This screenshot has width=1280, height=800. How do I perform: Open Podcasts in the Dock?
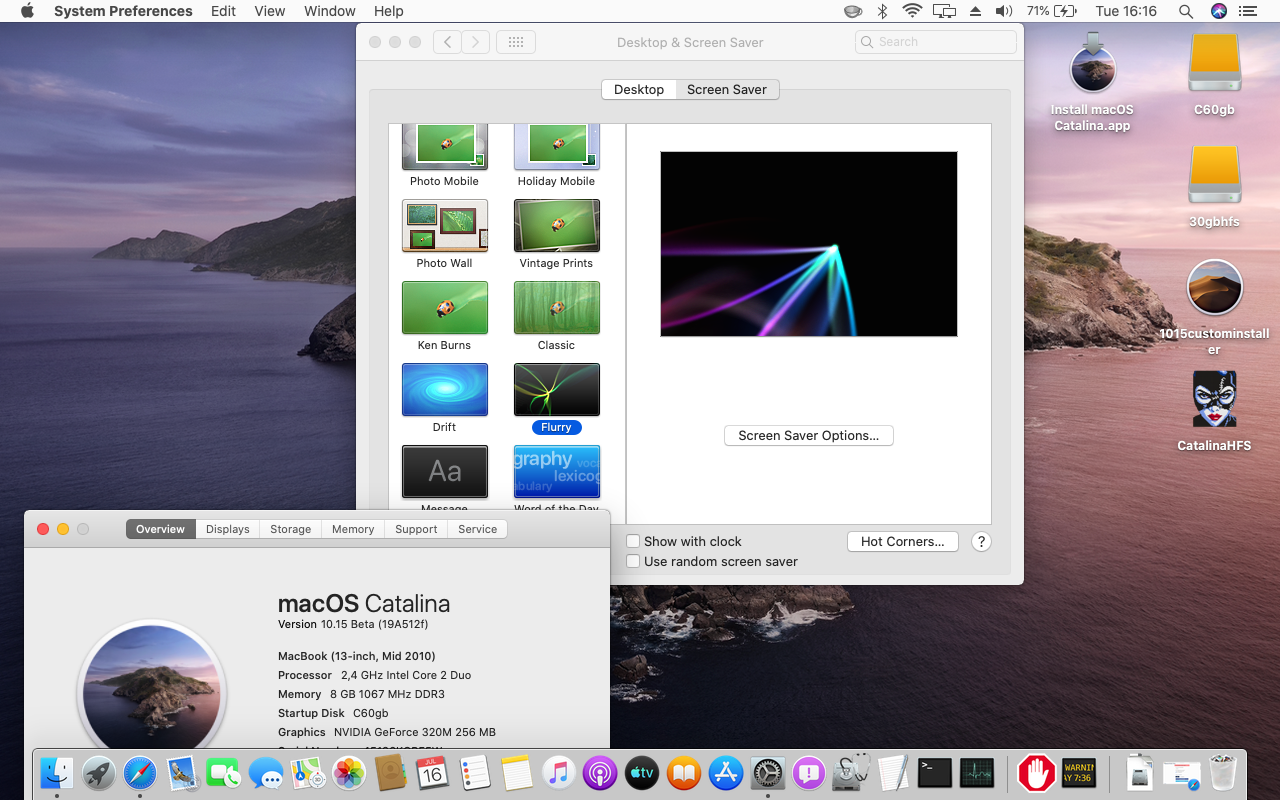coord(600,773)
